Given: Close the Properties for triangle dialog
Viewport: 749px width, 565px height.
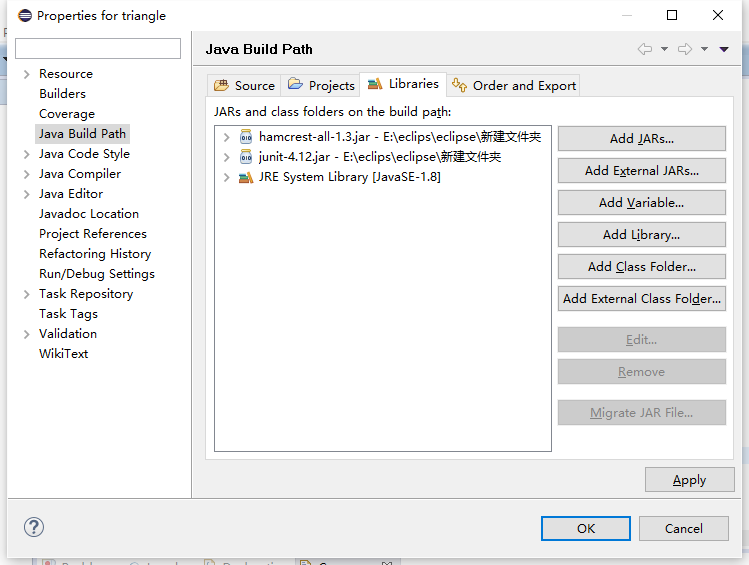Looking at the screenshot, I should [717, 15].
